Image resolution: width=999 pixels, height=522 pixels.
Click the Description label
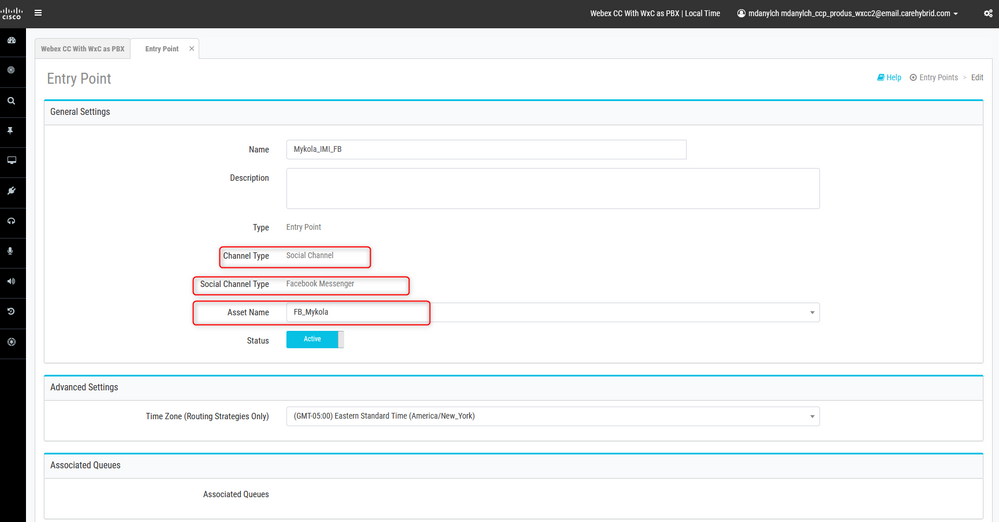pyautogui.click(x=249, y=178)
